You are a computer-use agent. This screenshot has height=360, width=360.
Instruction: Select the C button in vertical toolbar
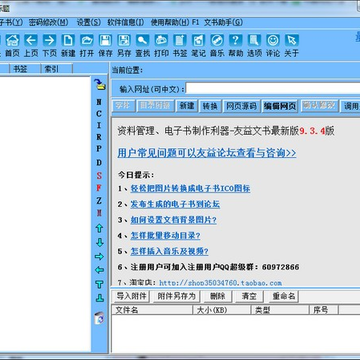point(99,114)
